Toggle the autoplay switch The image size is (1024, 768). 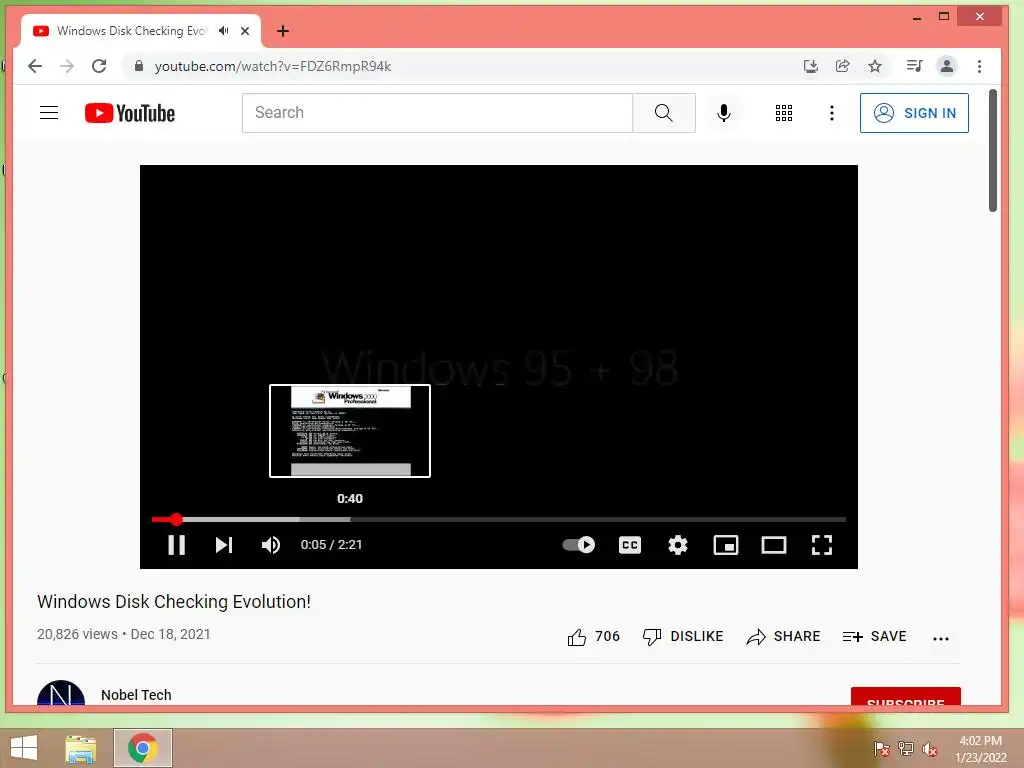579,545
